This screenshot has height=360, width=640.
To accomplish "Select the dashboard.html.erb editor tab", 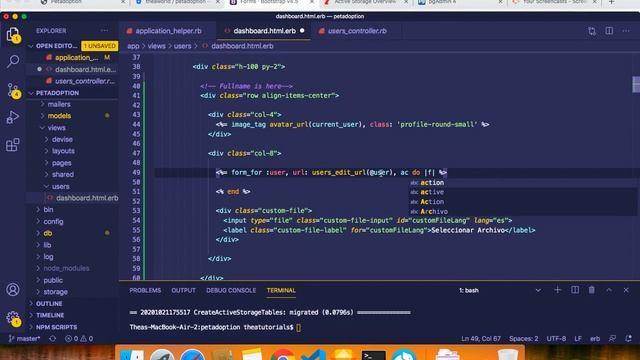I will click(x=264, y=31).
